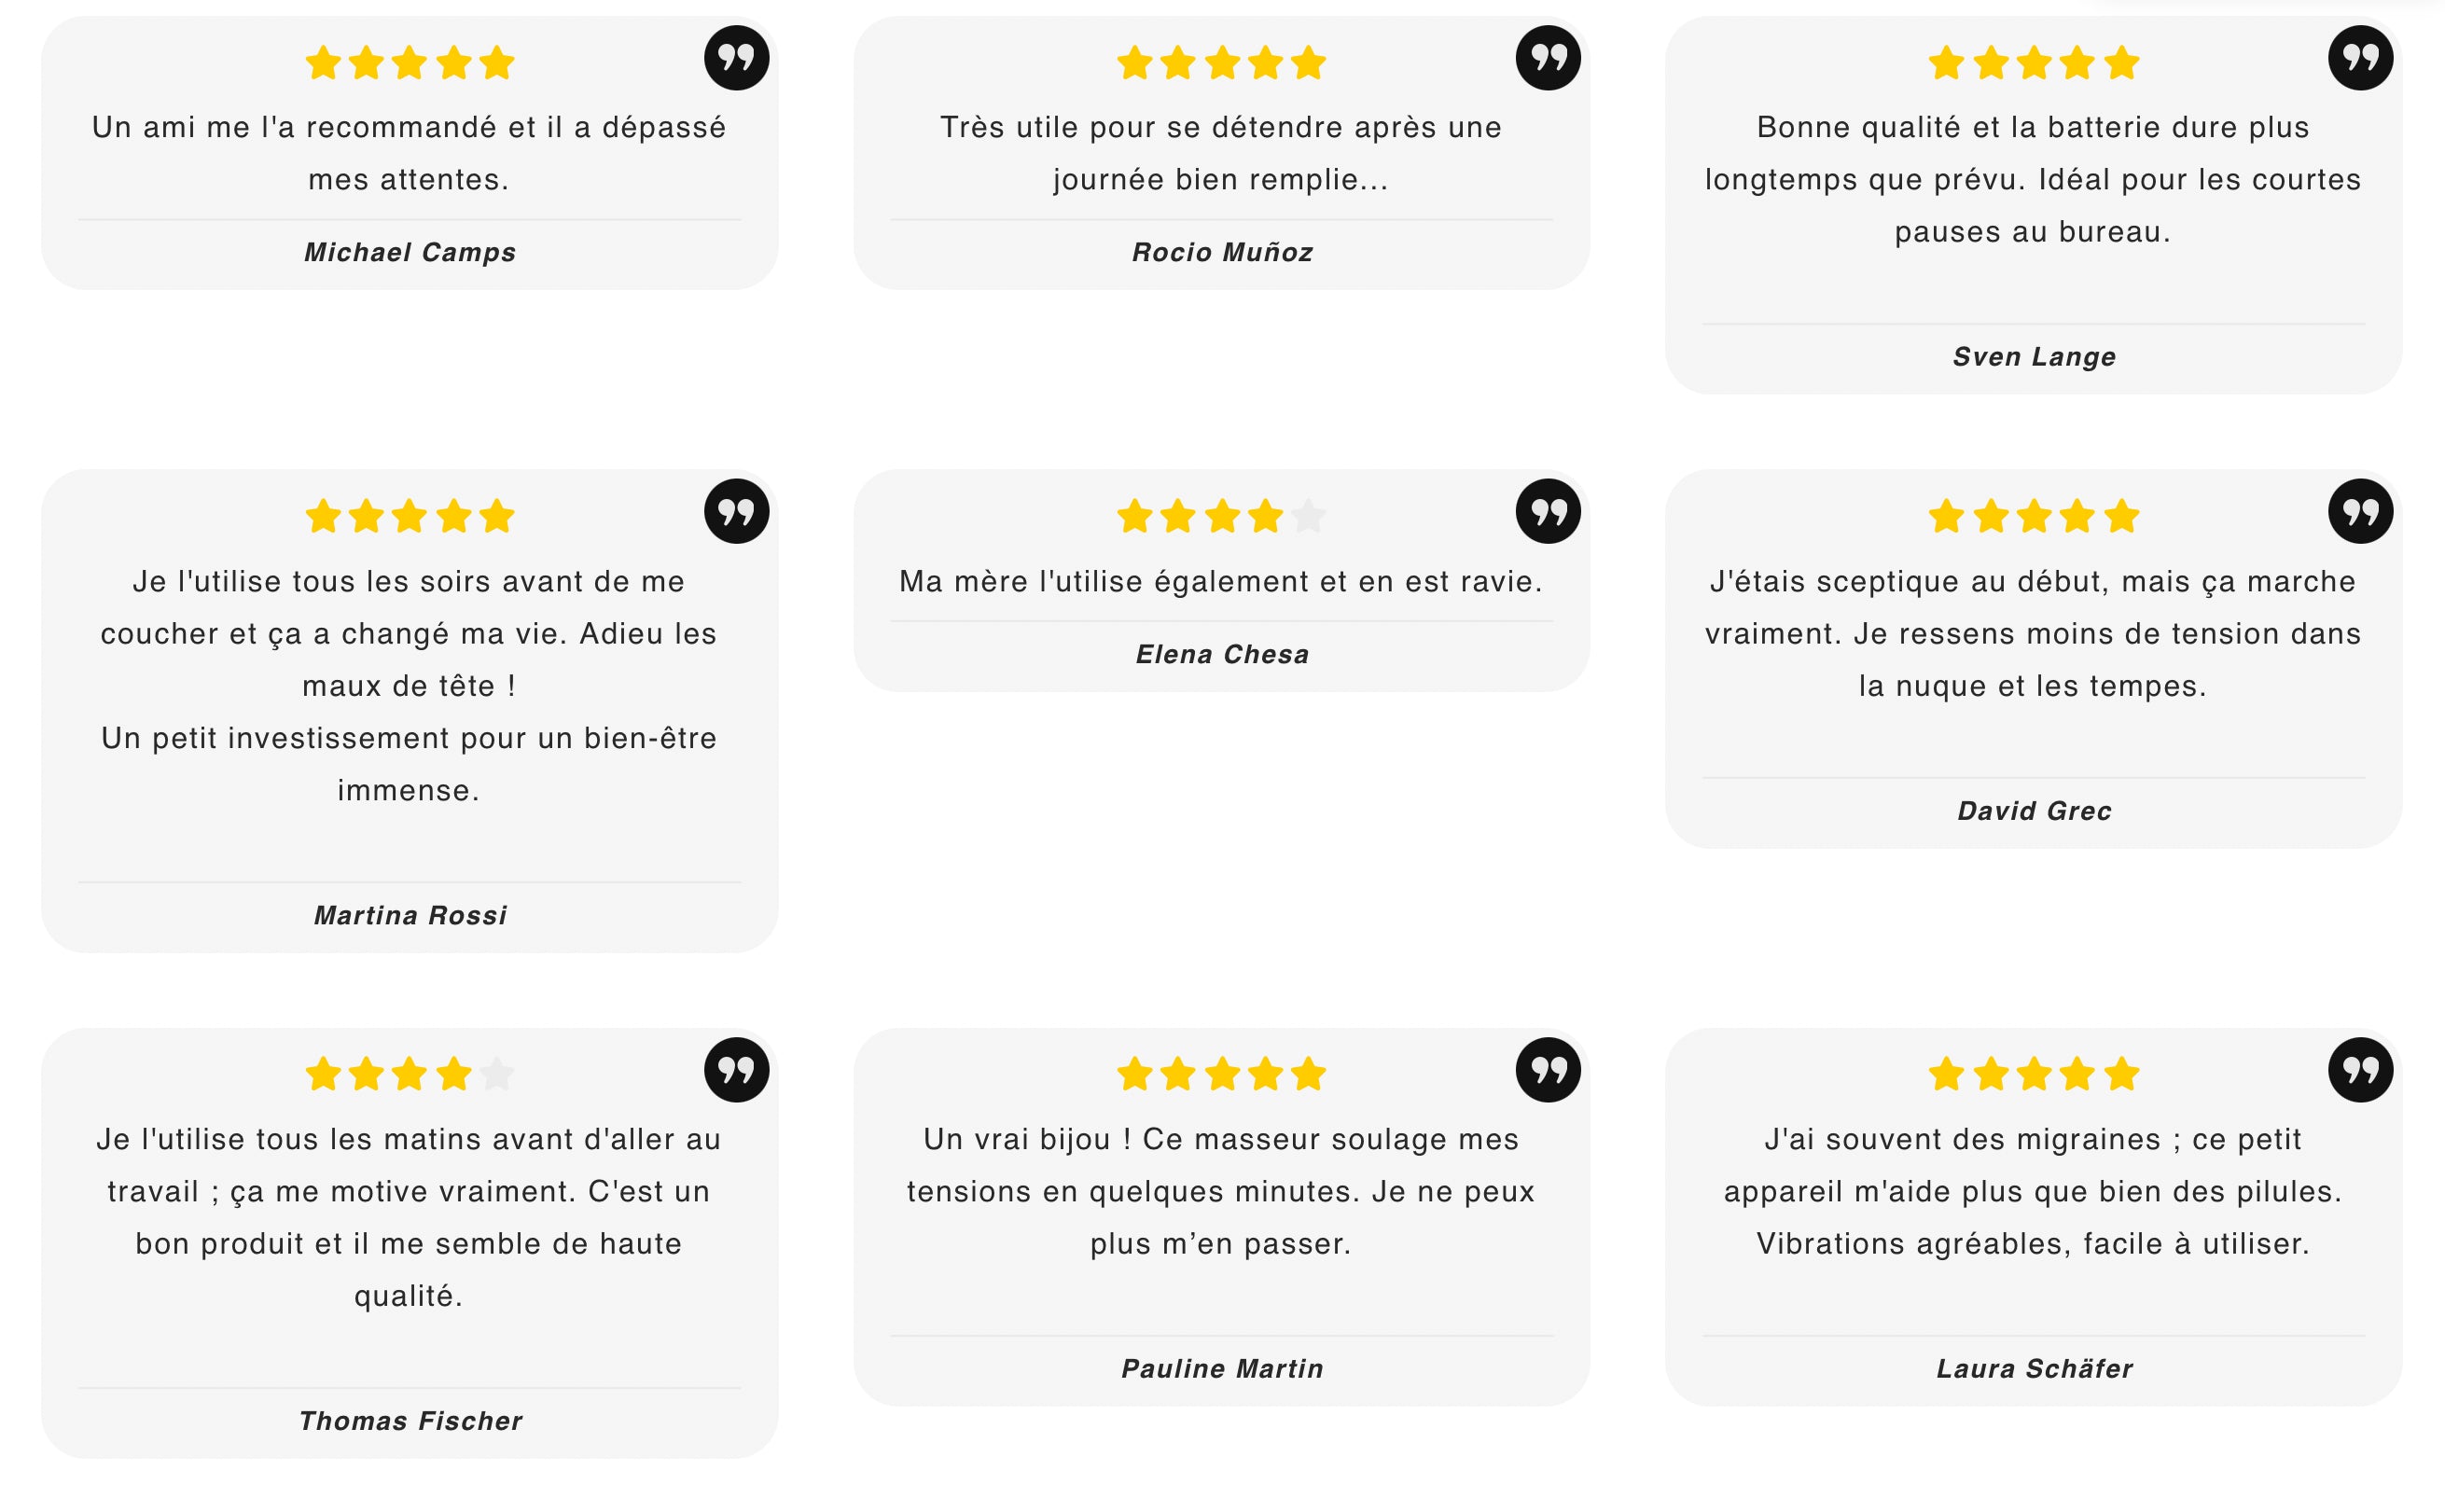Click the quote icon on Rocio Muñoz review
The width and height of the screenshot is (2445, 1512).
pos(1548,58)
